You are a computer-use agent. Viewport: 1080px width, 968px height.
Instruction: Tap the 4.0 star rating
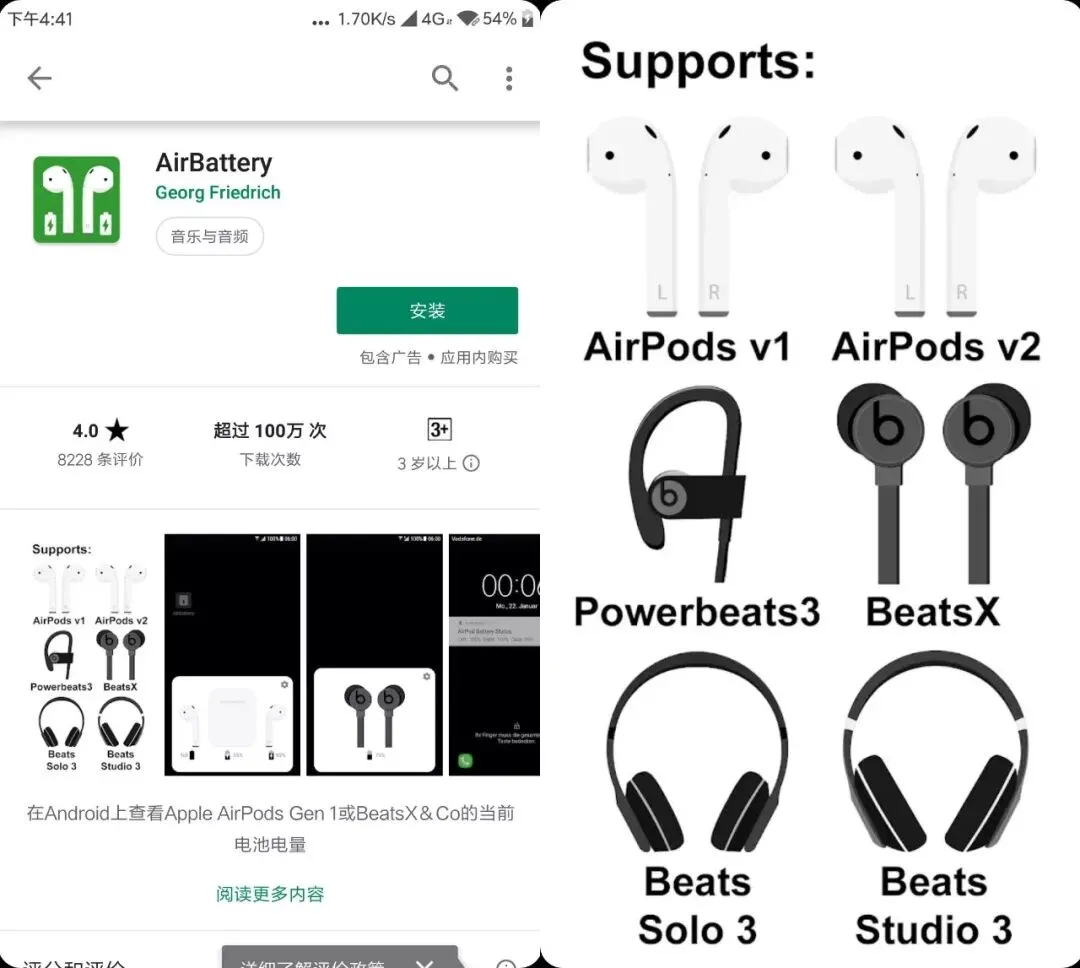click(101, 431)
